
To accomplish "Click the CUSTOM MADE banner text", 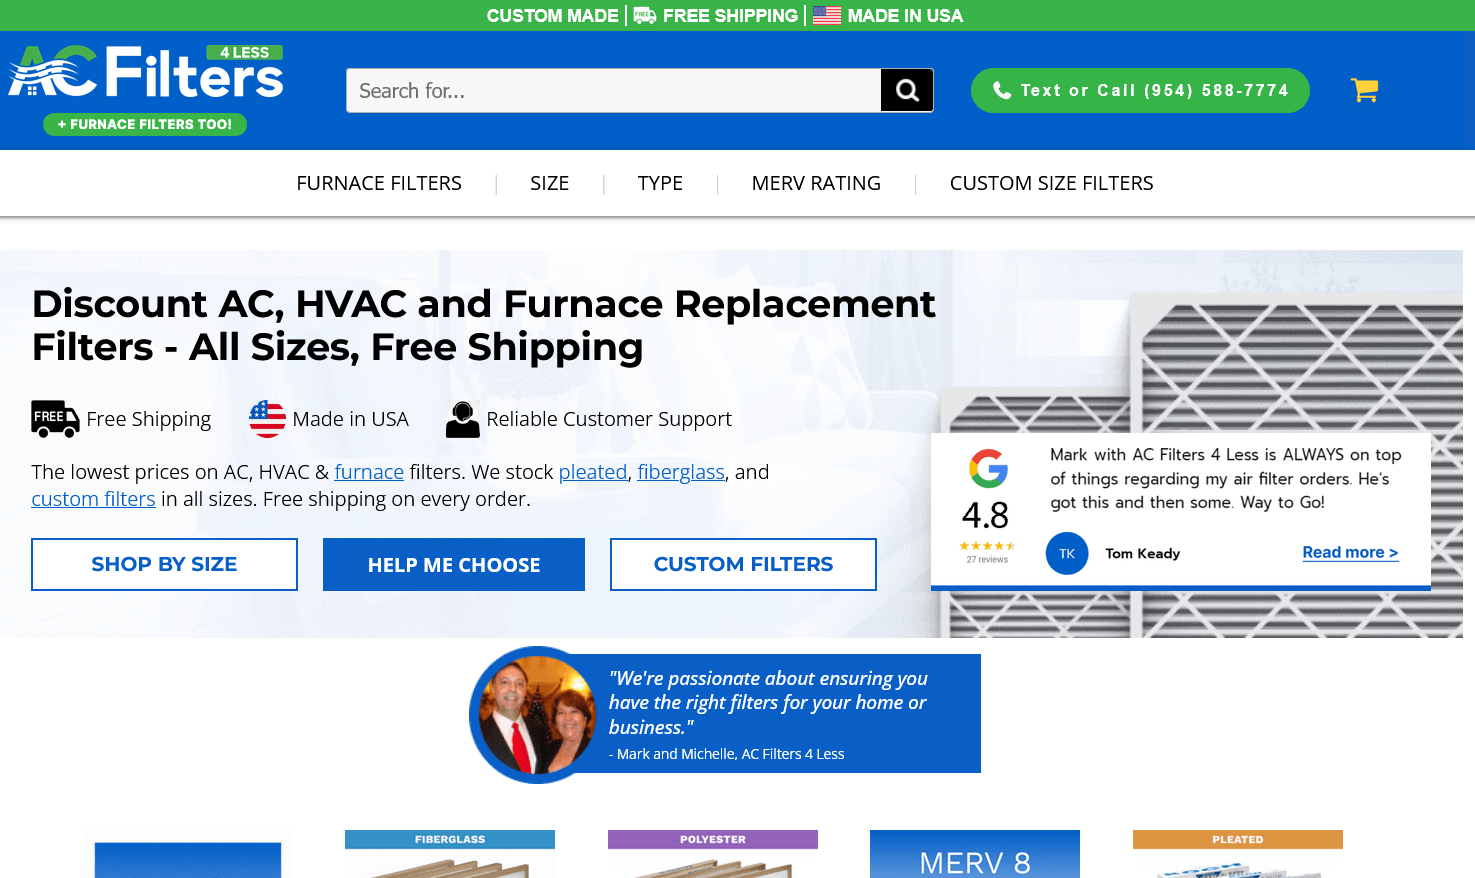I will (553, 15).
